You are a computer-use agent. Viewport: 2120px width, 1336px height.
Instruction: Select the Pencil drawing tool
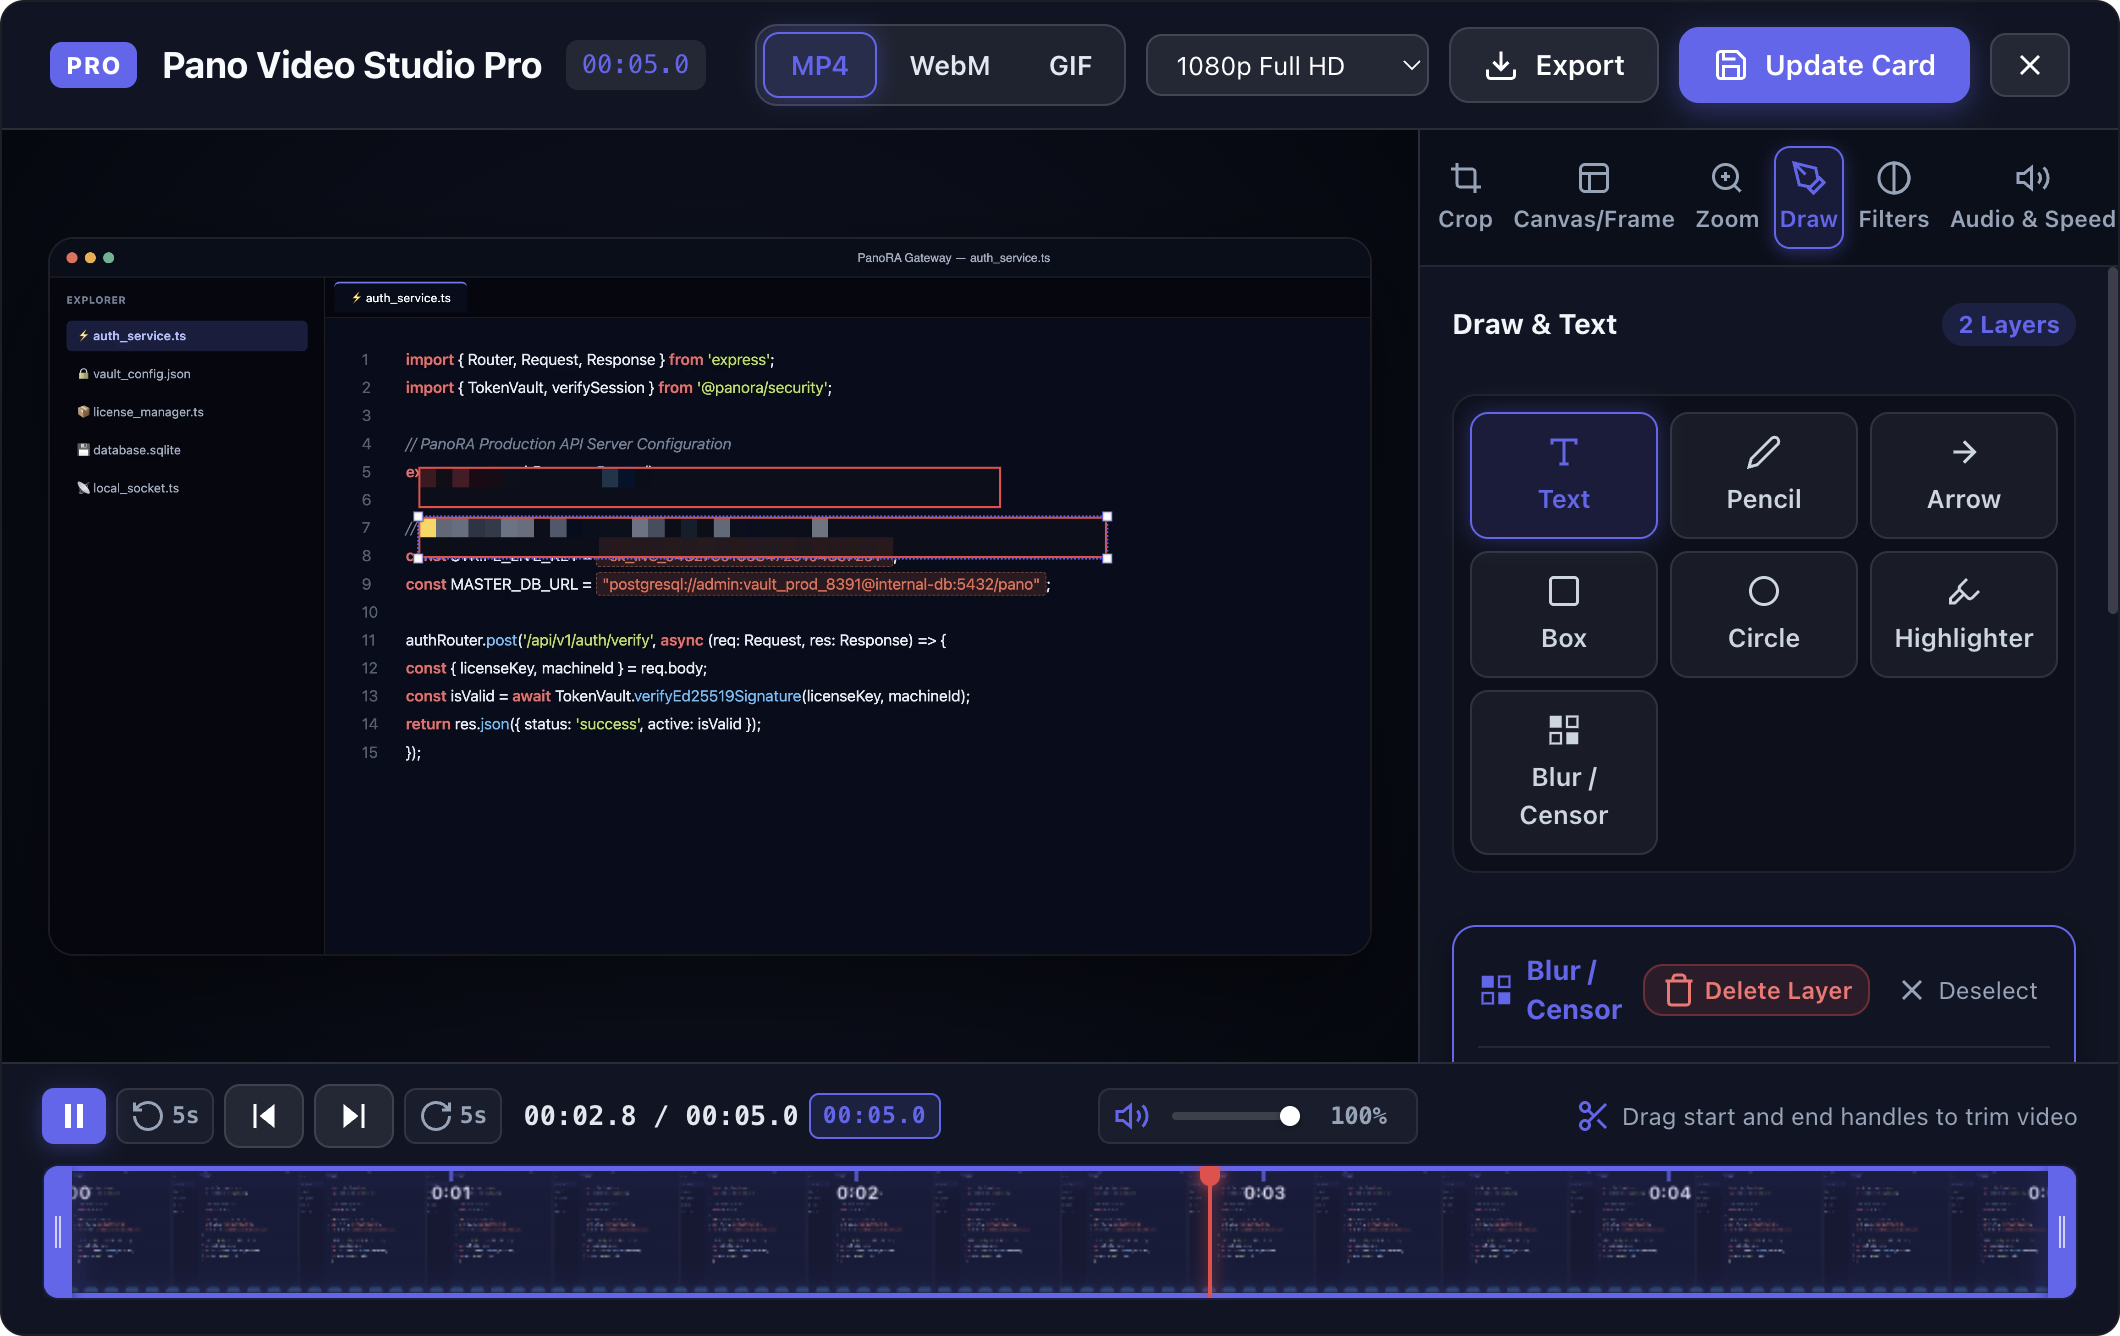point(1764,475)
